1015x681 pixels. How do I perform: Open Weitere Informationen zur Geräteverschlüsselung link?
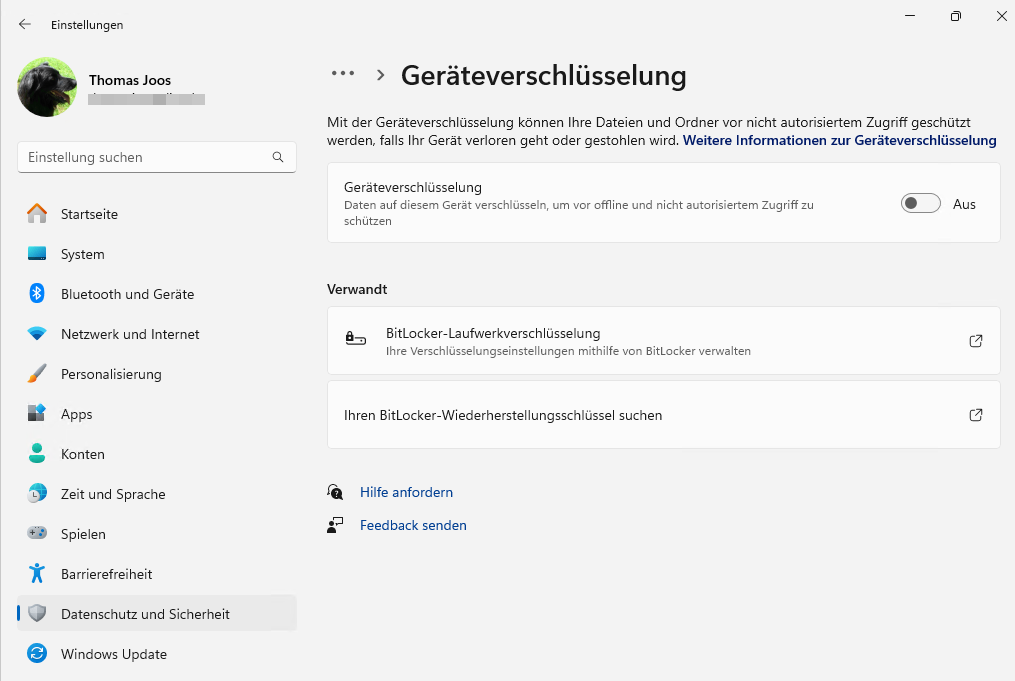839,141
